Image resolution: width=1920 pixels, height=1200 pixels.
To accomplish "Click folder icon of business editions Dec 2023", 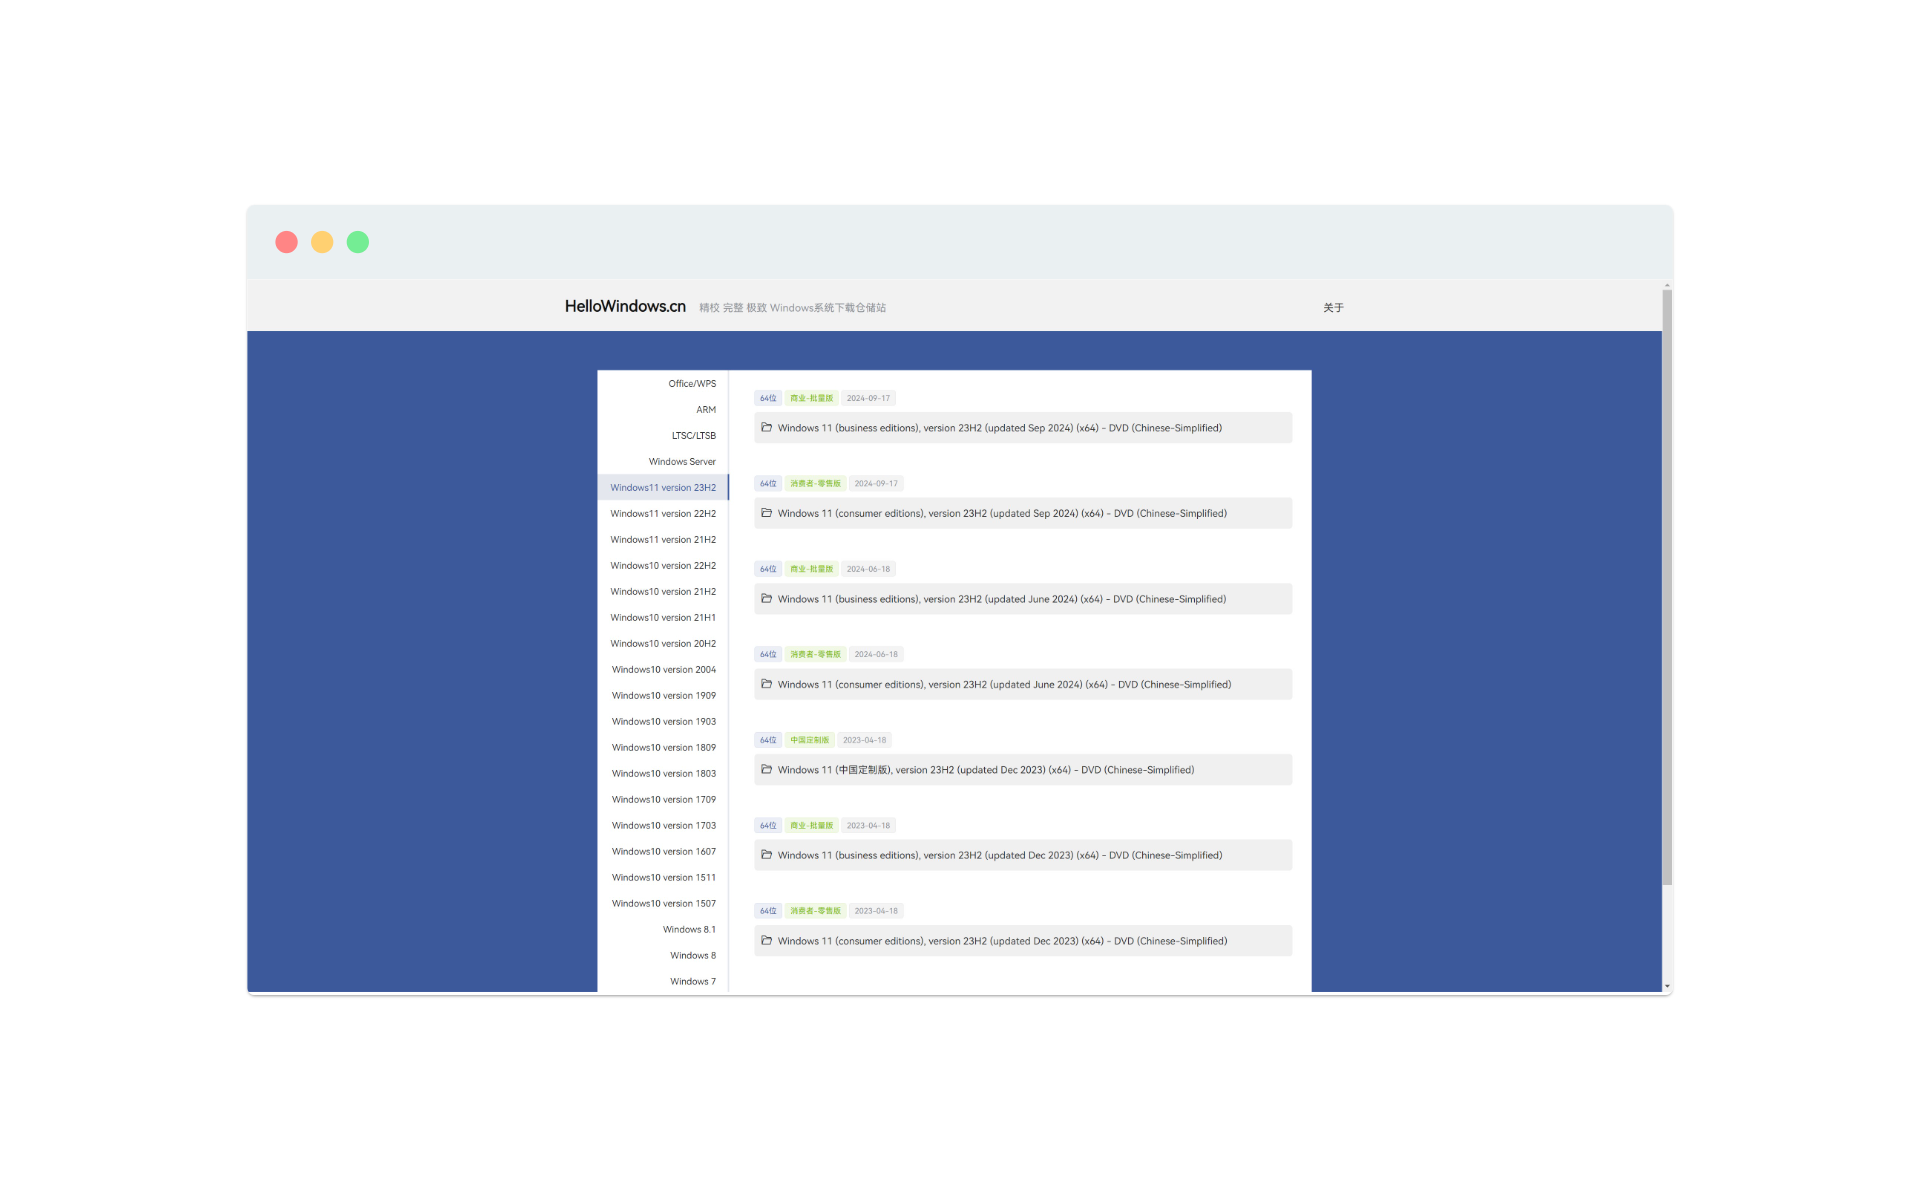I will pos(767,855).
